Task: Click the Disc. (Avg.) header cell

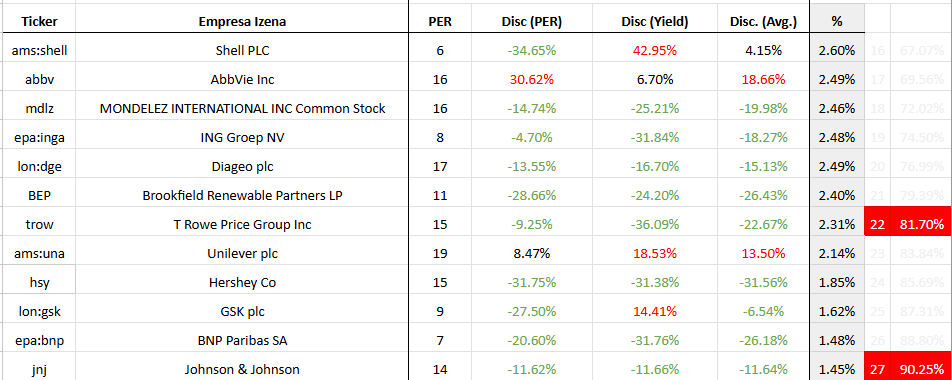Action: click(763, 22)
